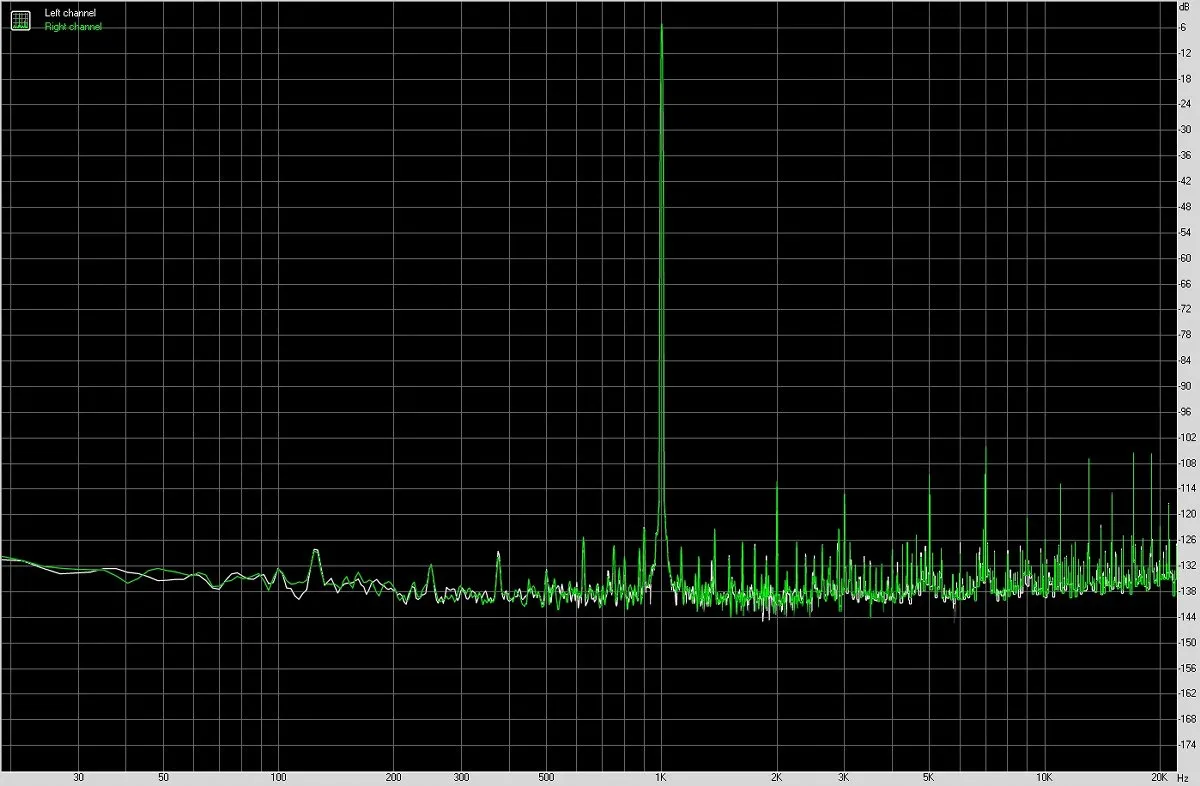Click the -174 dB level label

click(x=1188, y=746)
